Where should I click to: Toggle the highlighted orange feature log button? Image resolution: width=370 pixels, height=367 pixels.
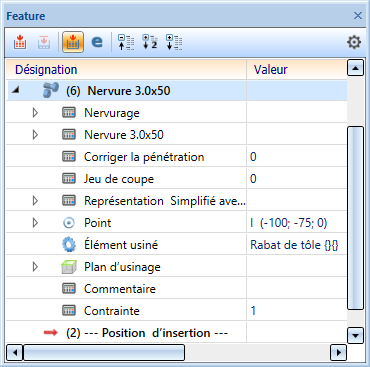pos(73,42)
